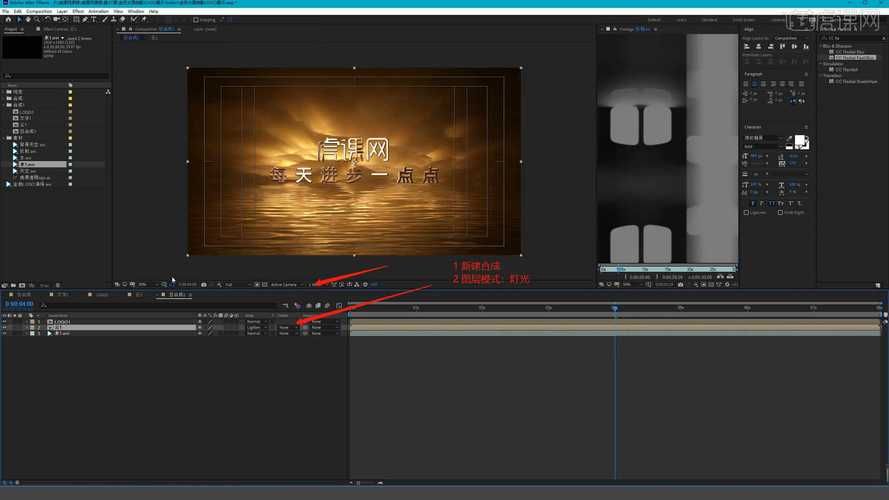Screen dimensions: 889x500
Task: Open the font family dropdown in the Character panel
Action: (x=763, y=138)
